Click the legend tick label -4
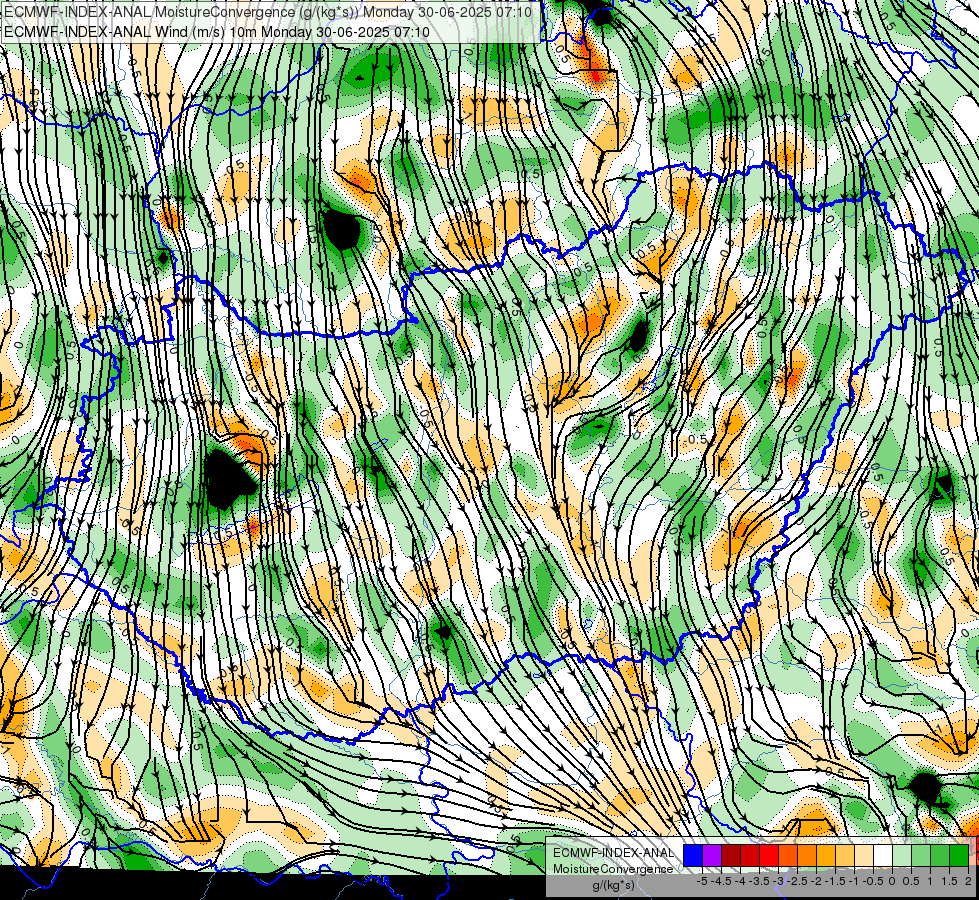The height and width of the screenshot is (900, 979). coord(740,881)
